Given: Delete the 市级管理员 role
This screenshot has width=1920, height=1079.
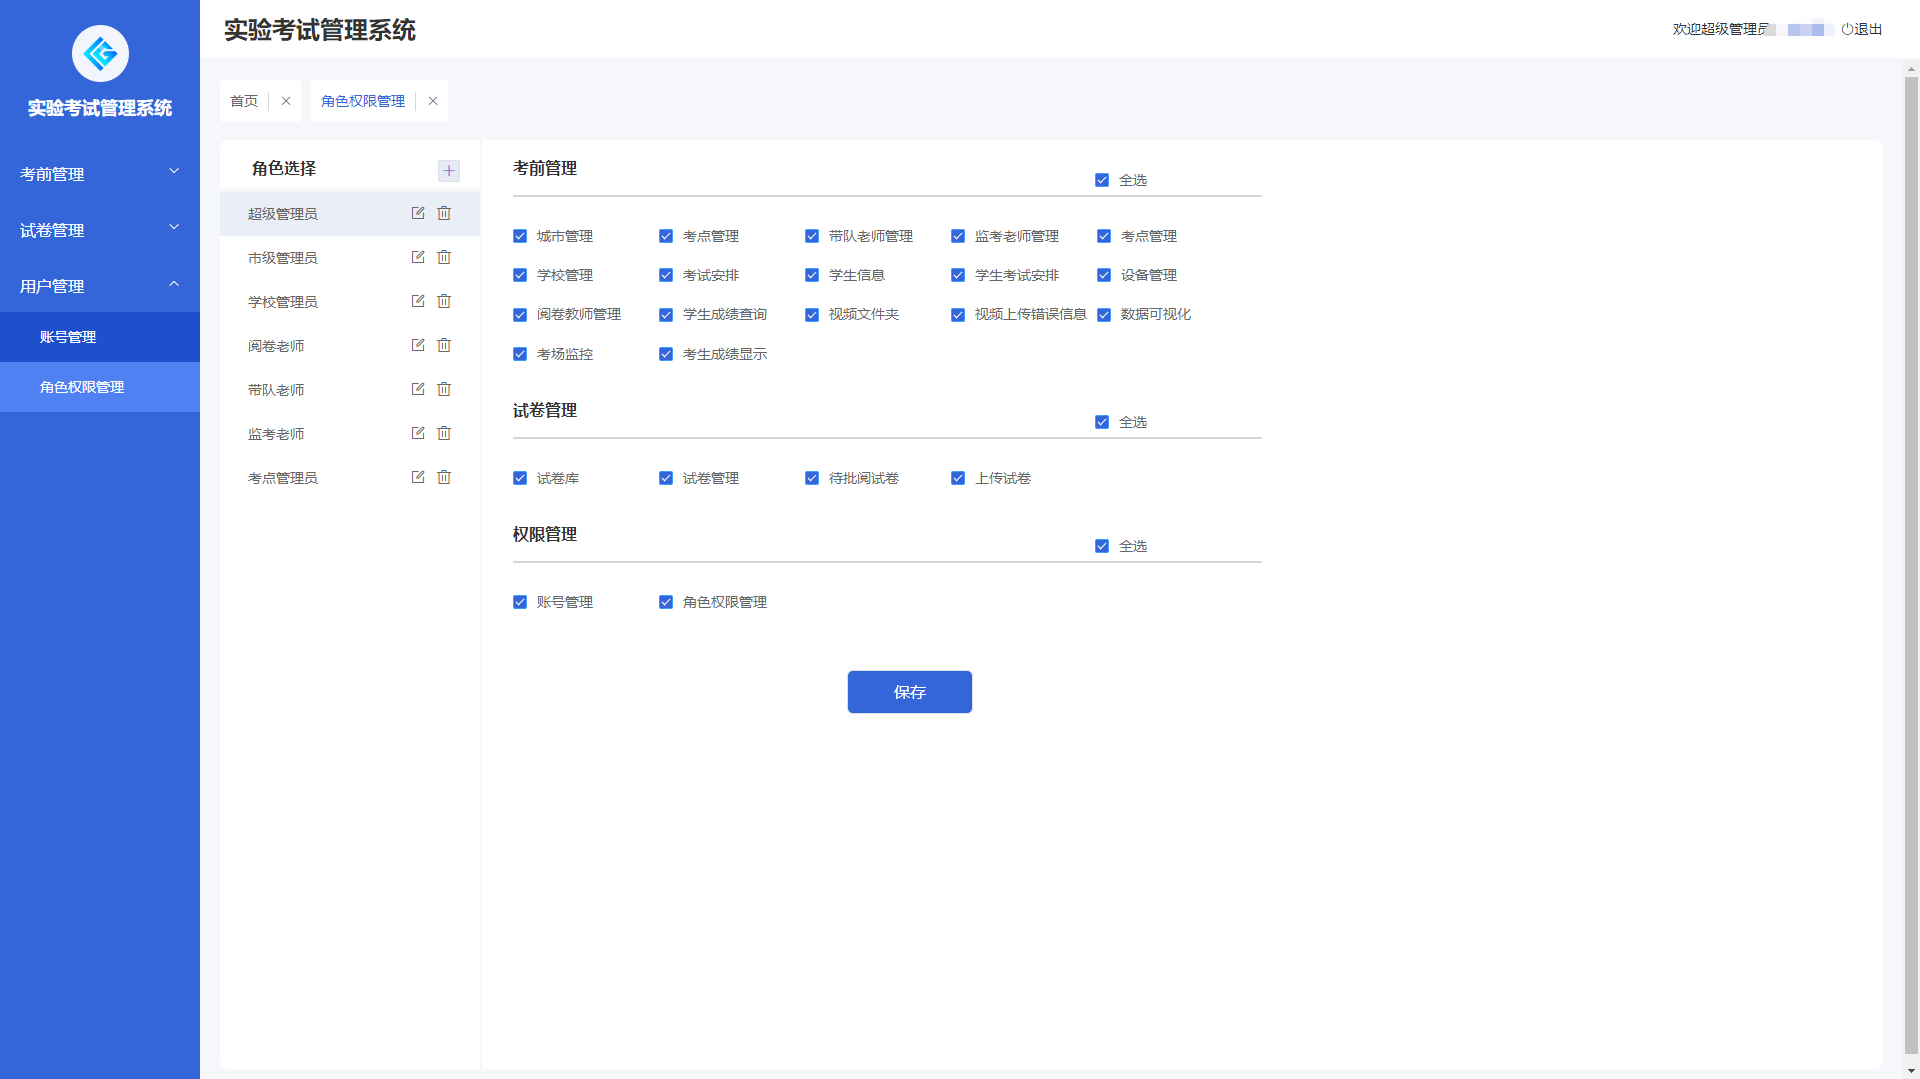Looking at the screenshot, I should (444, 257).
